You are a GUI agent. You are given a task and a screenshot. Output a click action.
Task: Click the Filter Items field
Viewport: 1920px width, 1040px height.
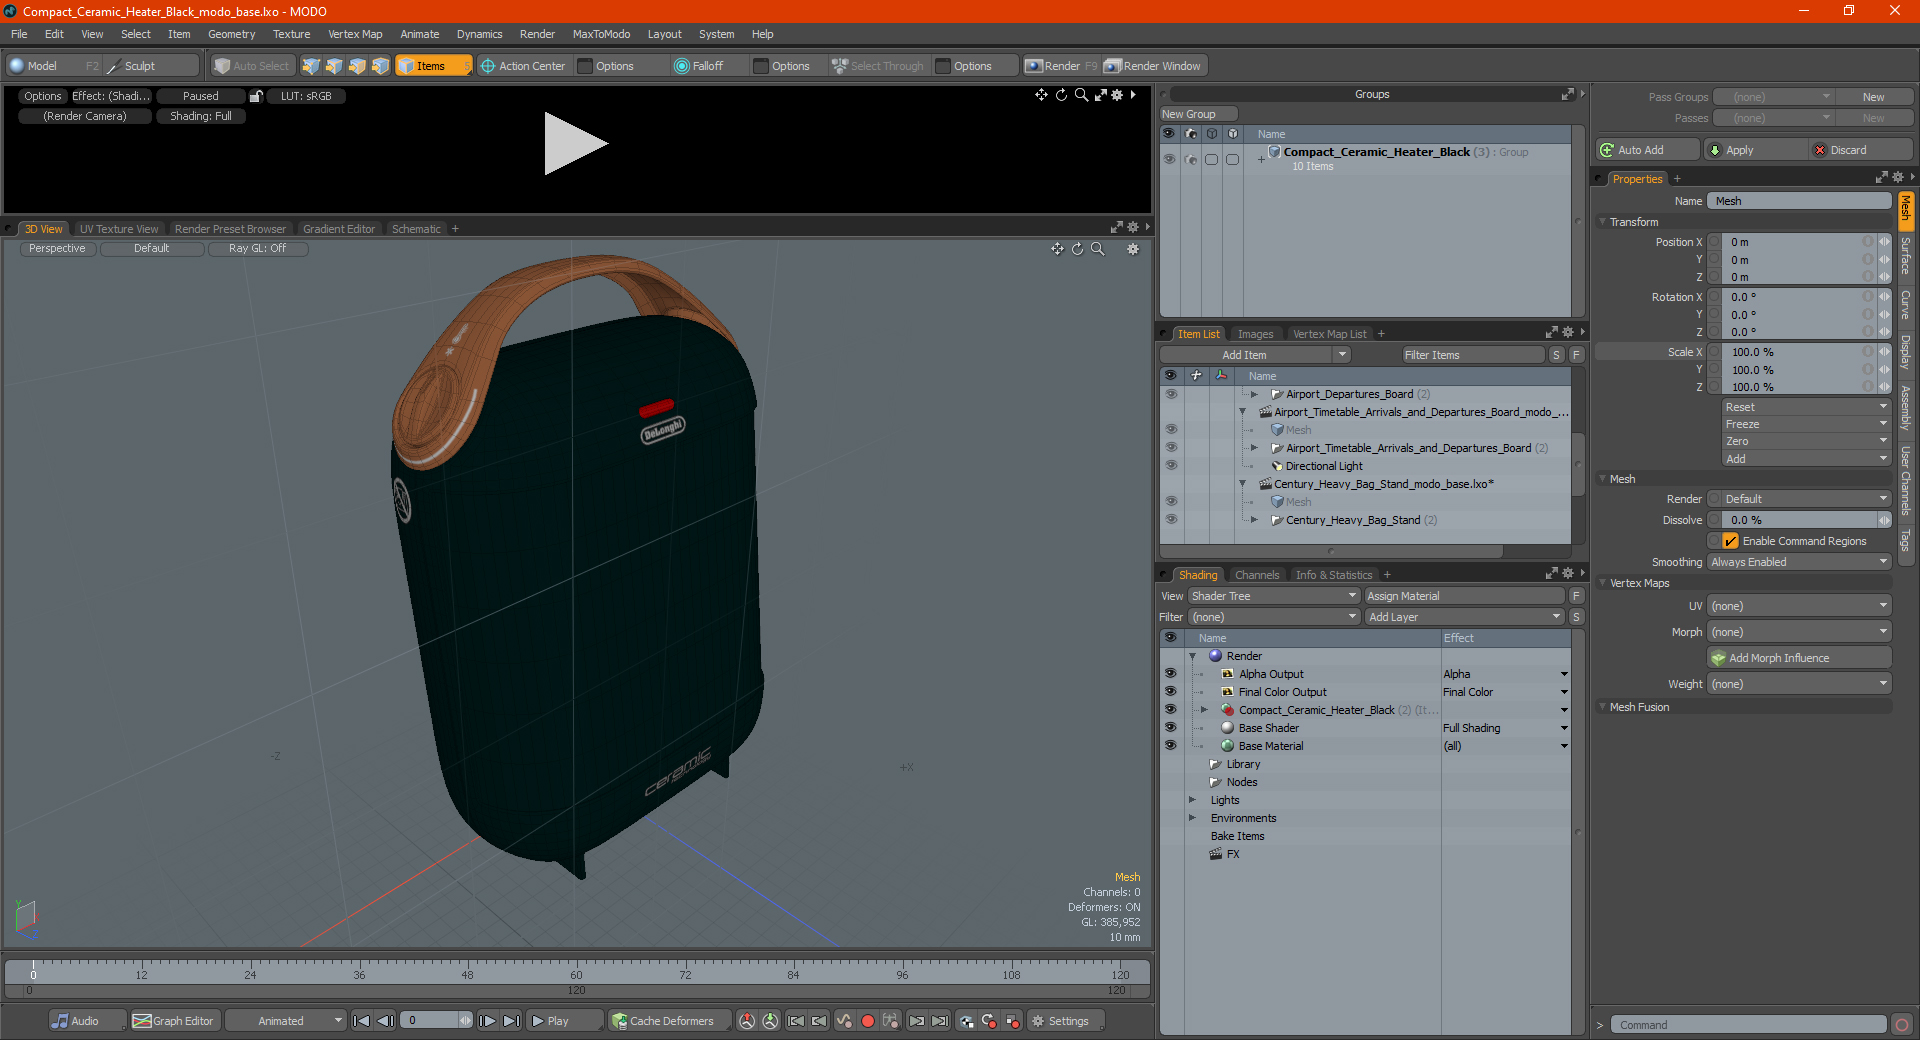point(1471,355)
